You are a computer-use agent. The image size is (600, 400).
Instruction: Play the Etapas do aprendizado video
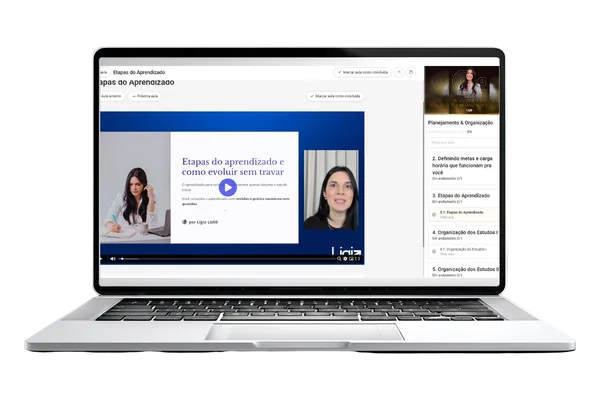228,188
